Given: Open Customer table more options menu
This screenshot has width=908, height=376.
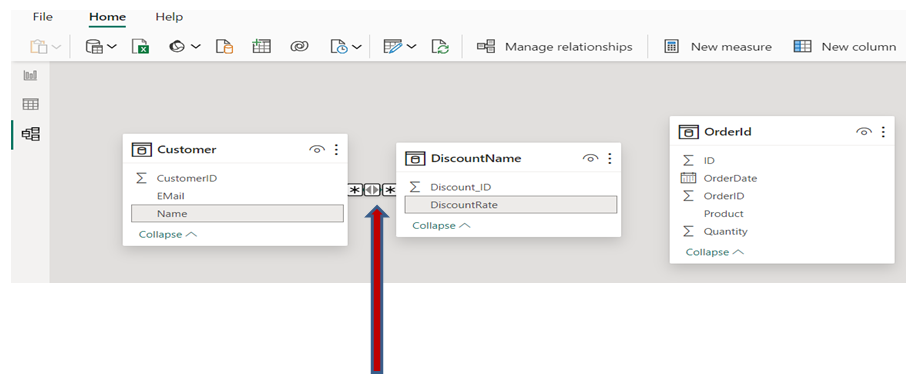Looking at the screenshot, I should point(336,149).
